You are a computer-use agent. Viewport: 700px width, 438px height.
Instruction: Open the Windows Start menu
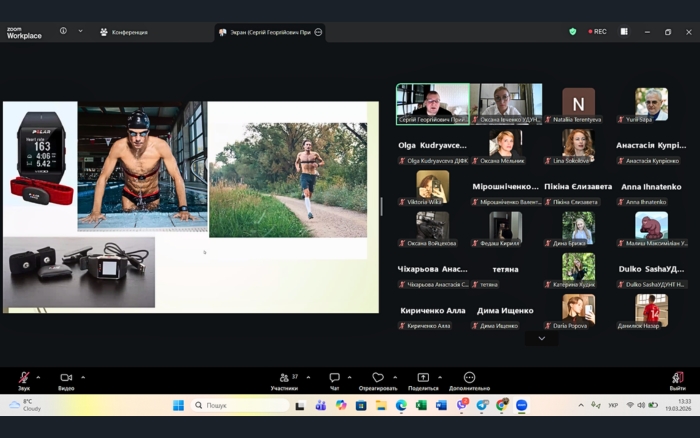pos(178,405)
